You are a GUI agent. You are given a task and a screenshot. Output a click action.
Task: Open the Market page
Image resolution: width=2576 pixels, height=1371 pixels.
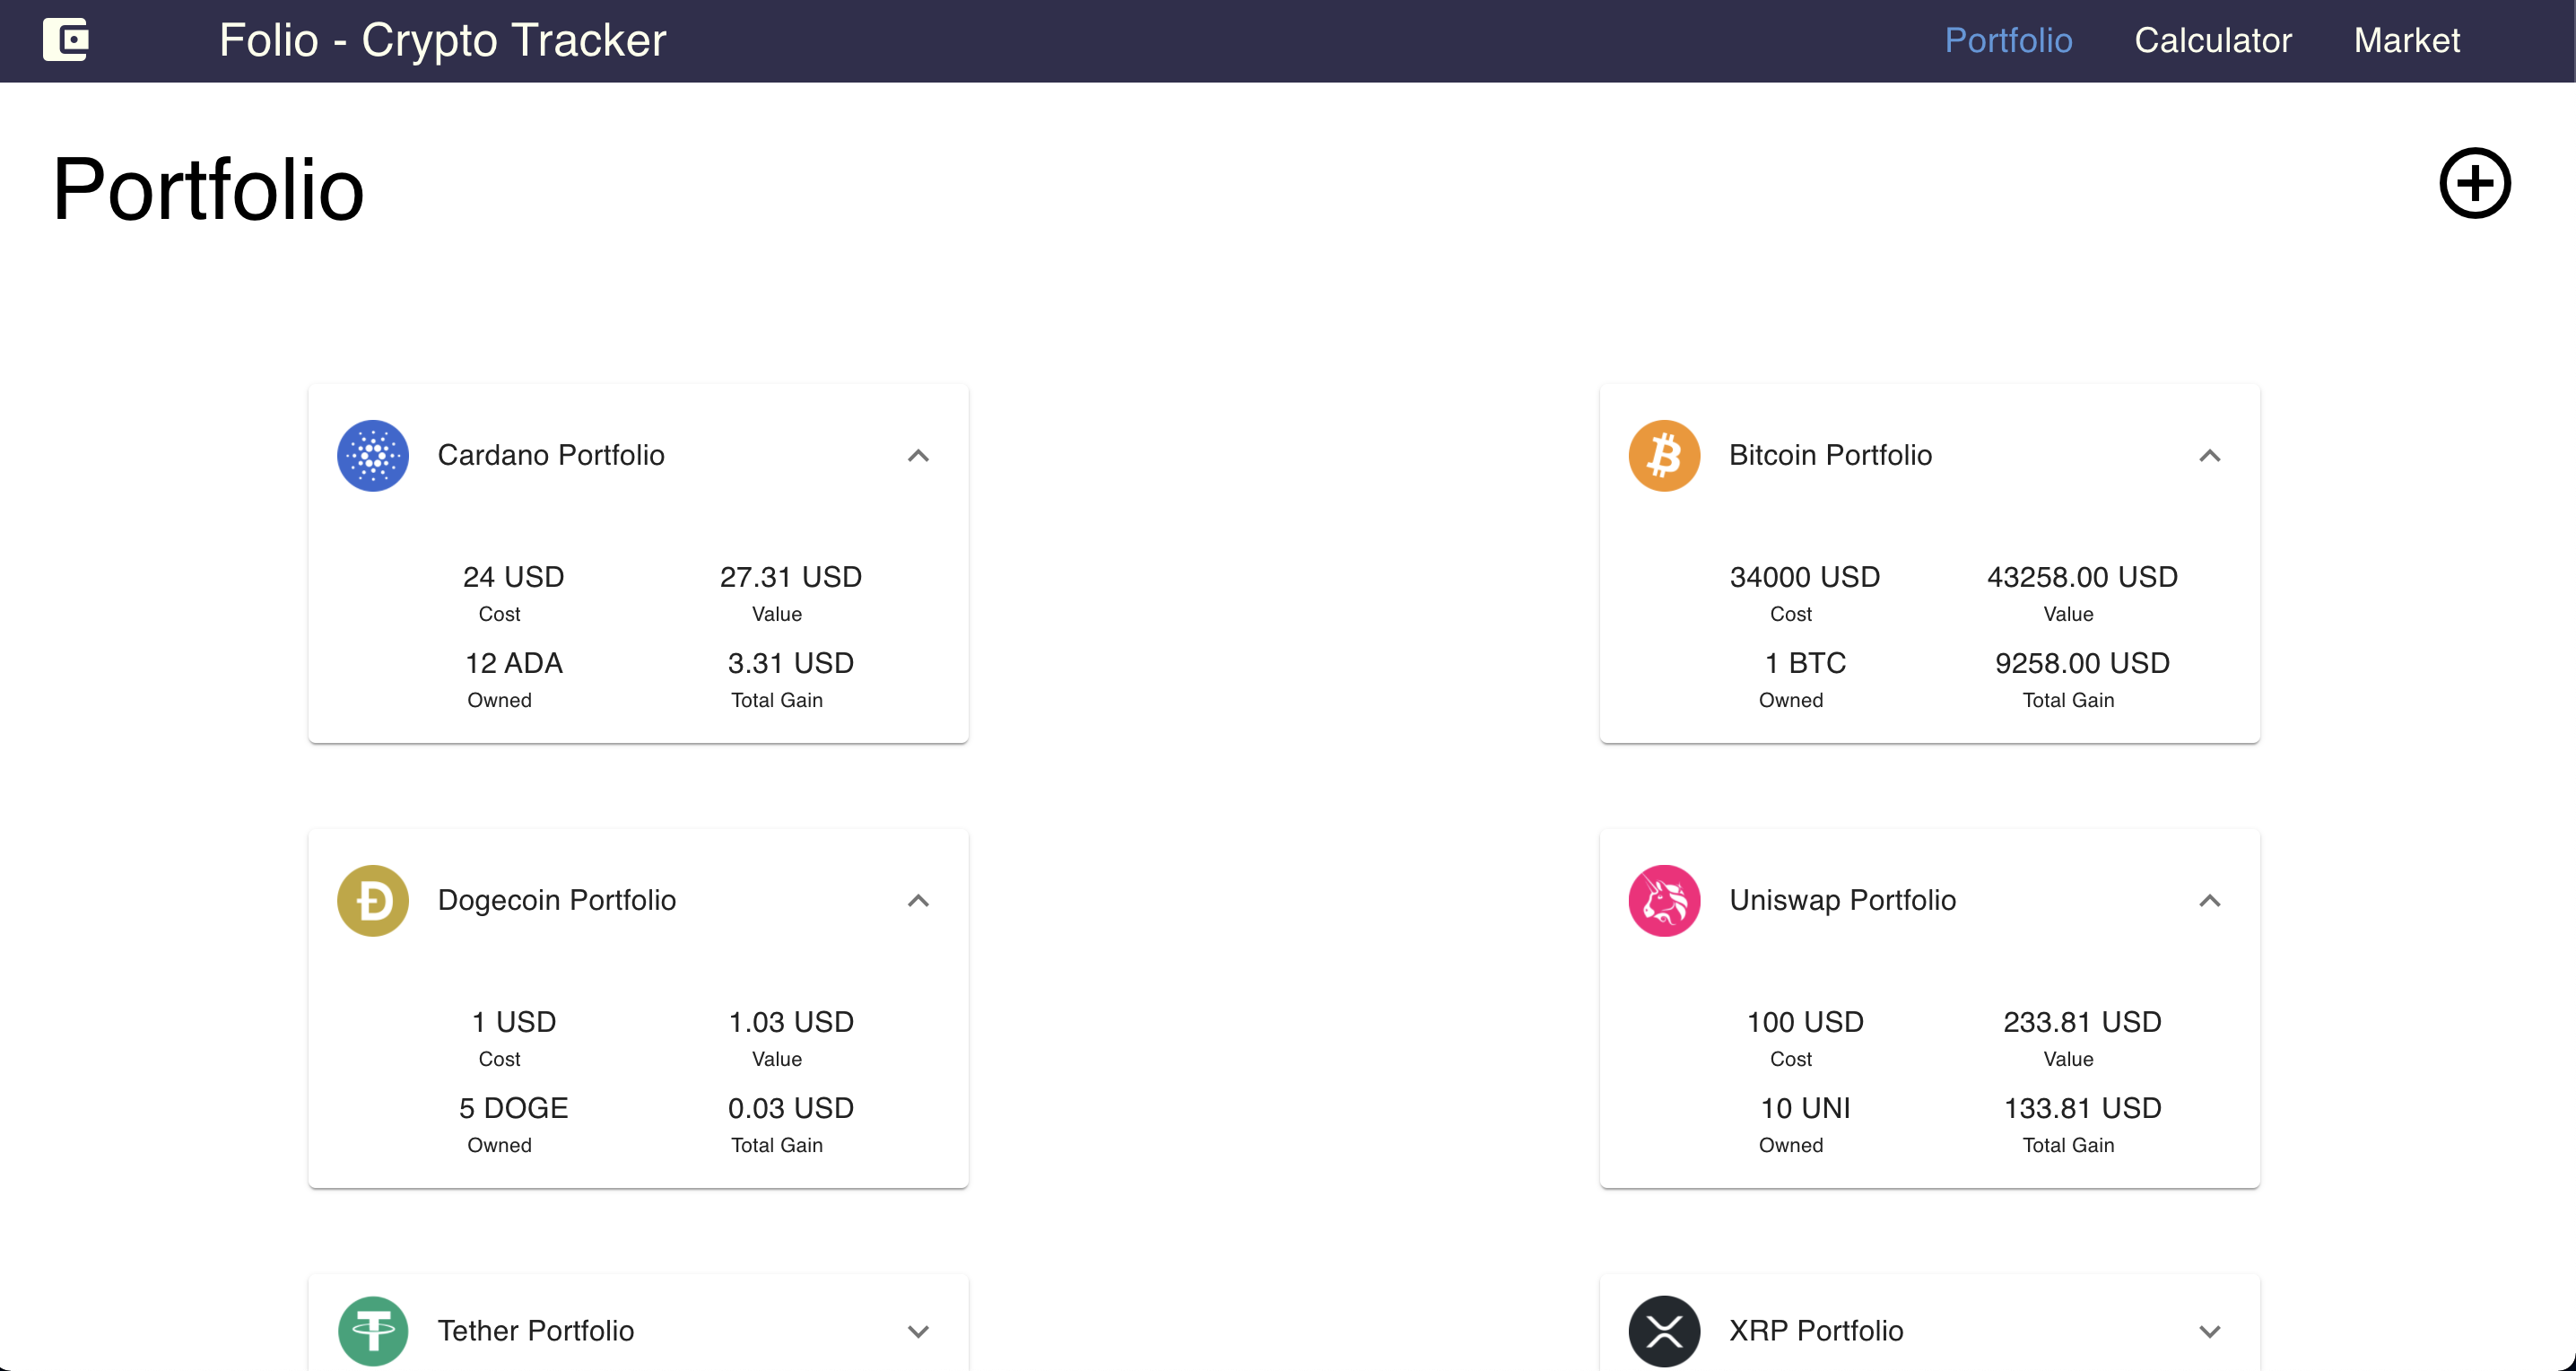[2406, 40]
